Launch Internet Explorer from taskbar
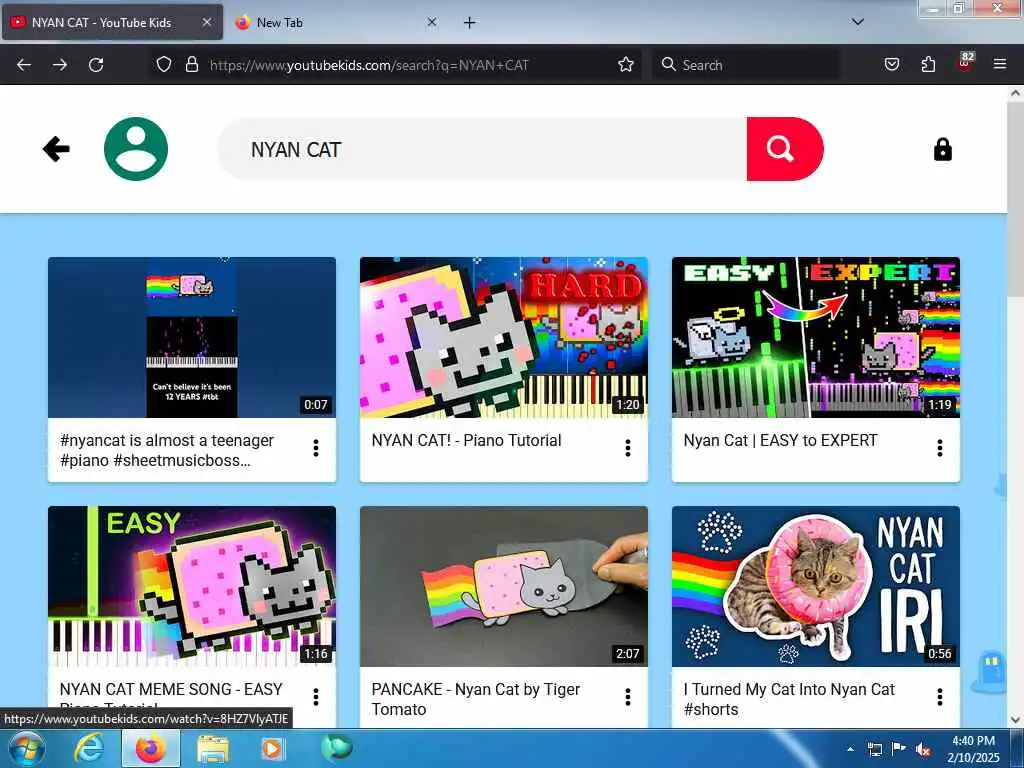 pos(89,749)
